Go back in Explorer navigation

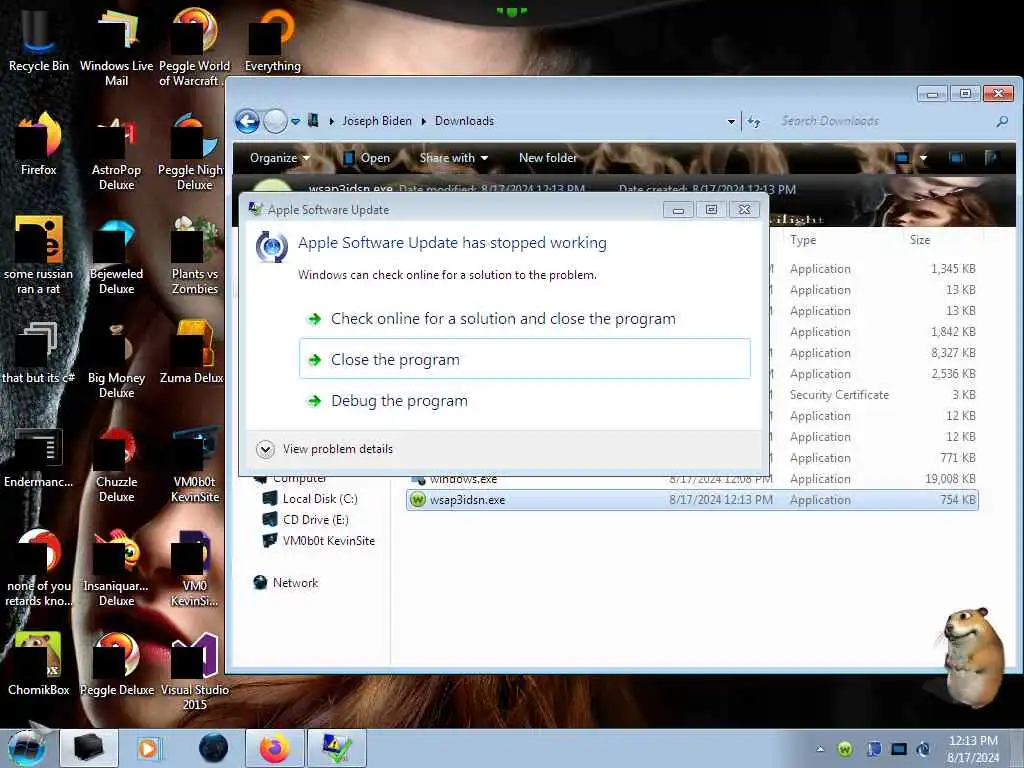247,121
